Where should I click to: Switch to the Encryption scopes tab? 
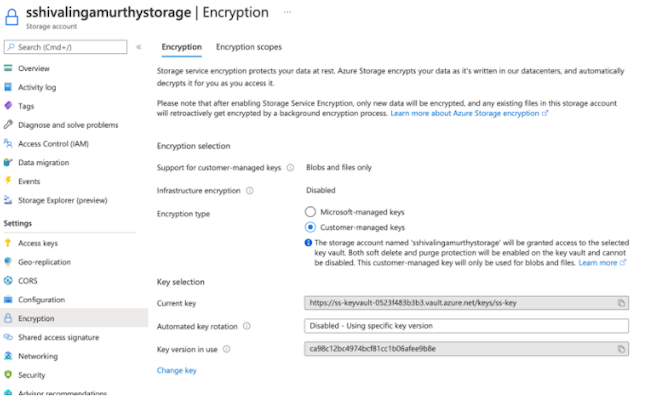(x=249, y=47)
